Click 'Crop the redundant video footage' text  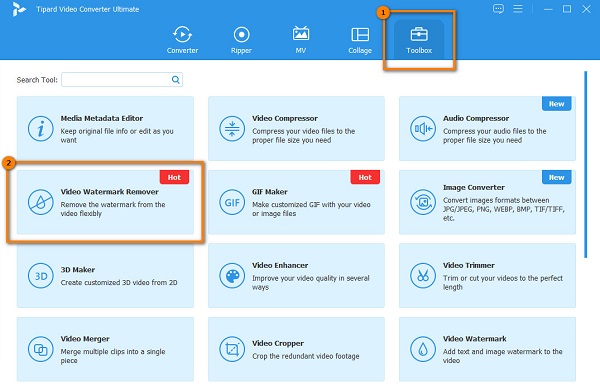[306, 356]
